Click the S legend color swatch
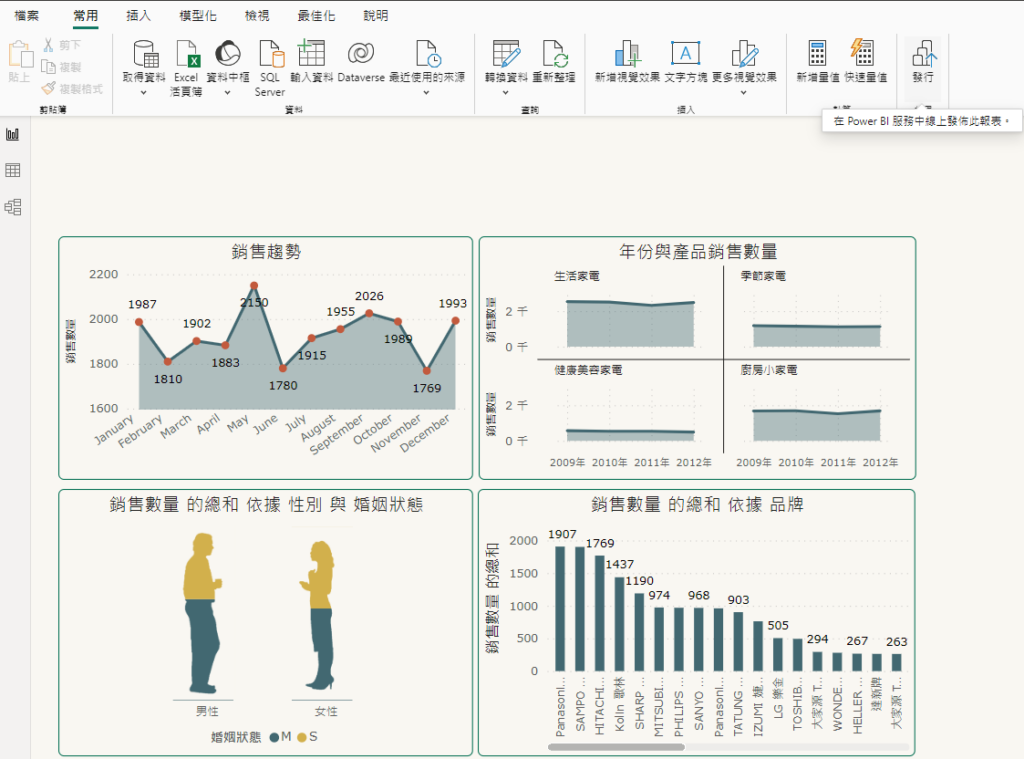Viewport: 1024px width, 759px height. tap(302, 737)
